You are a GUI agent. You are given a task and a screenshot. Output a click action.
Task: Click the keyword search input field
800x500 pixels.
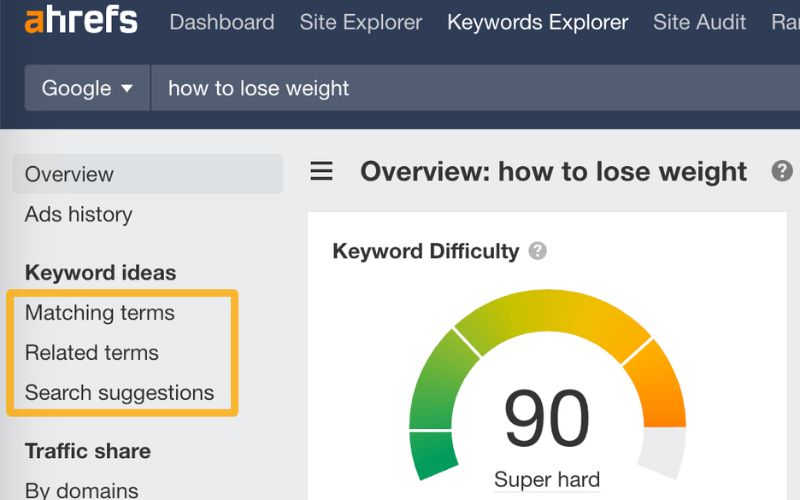(x=470, y=88)
